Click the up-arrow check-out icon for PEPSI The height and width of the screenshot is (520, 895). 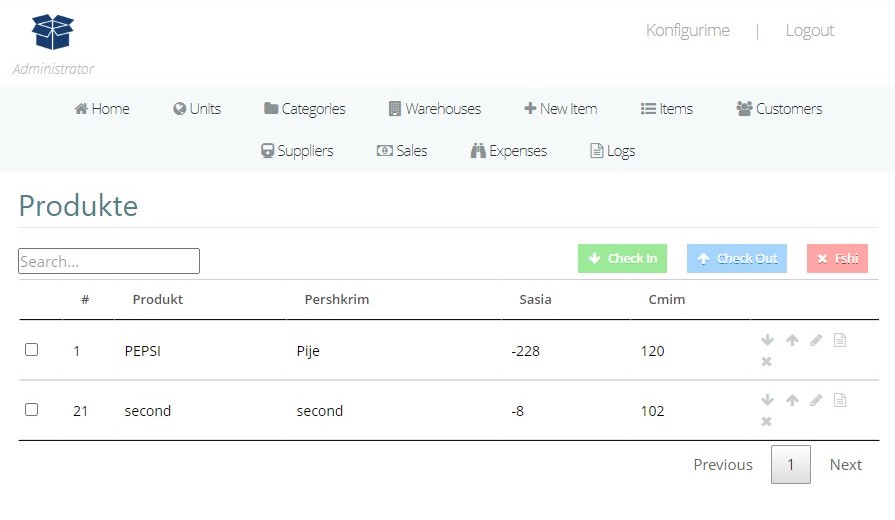tap(792, 340)
